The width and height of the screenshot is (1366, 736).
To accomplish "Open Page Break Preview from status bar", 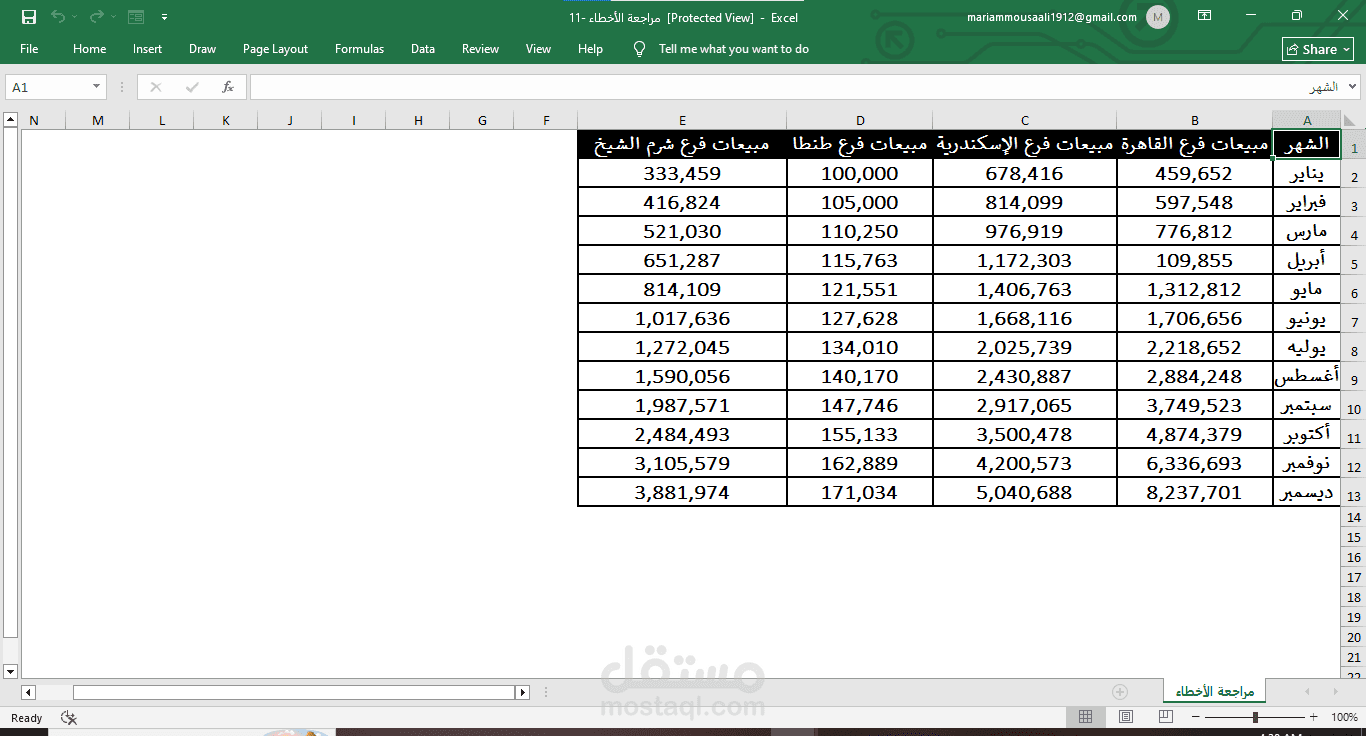I will pyautogui.click(x=1165, y=716).
